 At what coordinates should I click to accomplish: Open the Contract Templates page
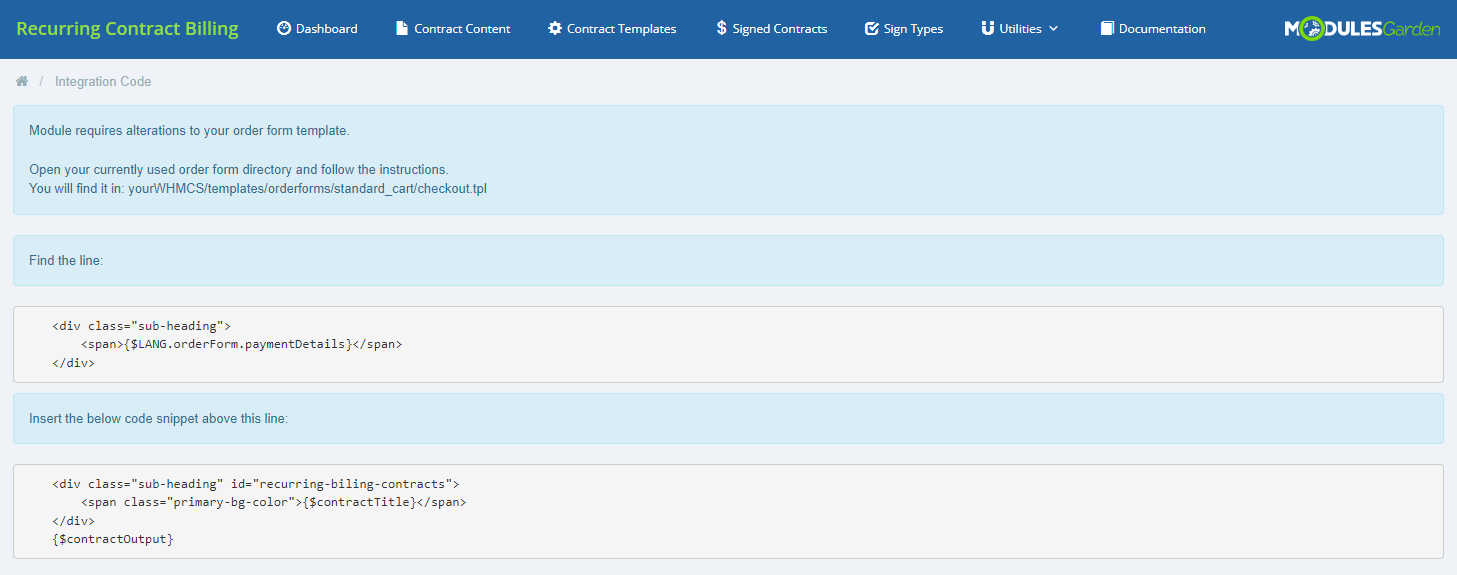click(x=612, y=29)
